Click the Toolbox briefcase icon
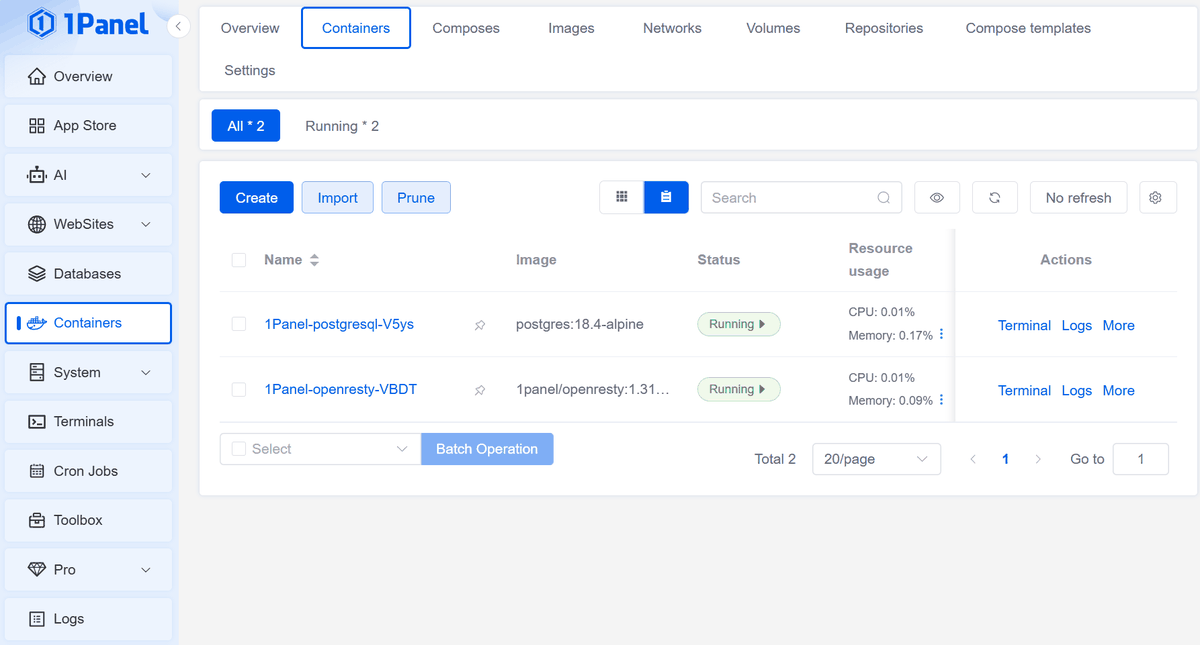Screen dimensions: 1200x645 [37, 520]
